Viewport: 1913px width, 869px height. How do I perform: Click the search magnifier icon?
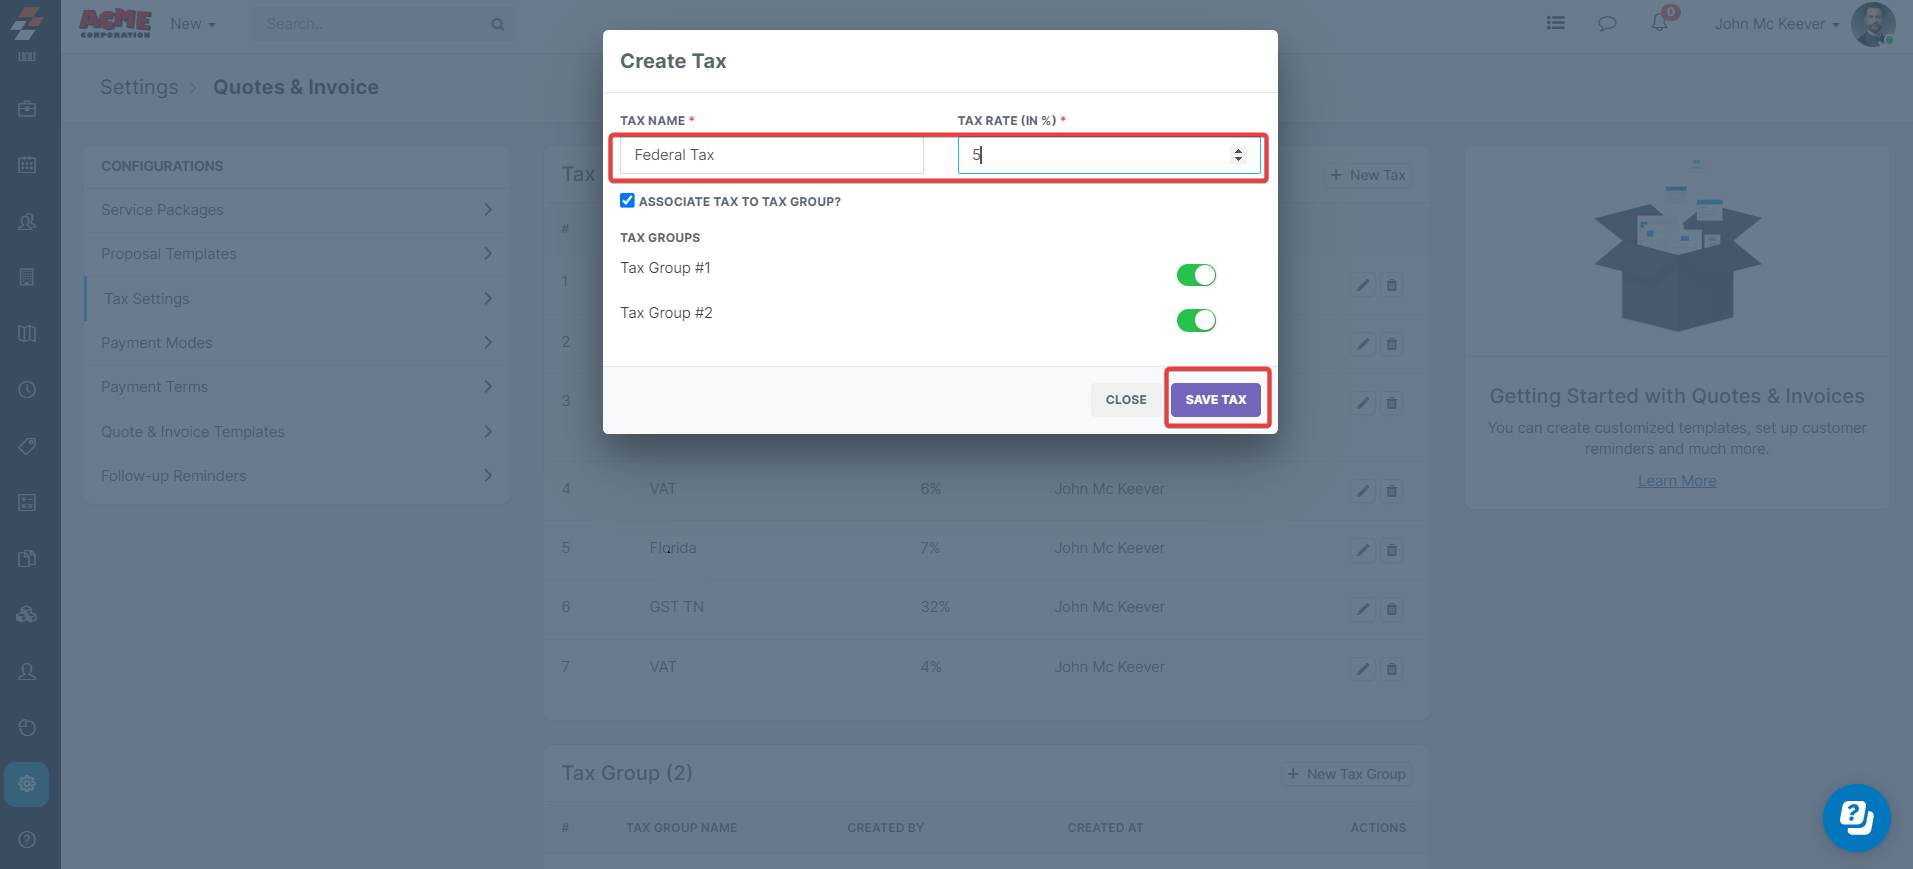498,24
